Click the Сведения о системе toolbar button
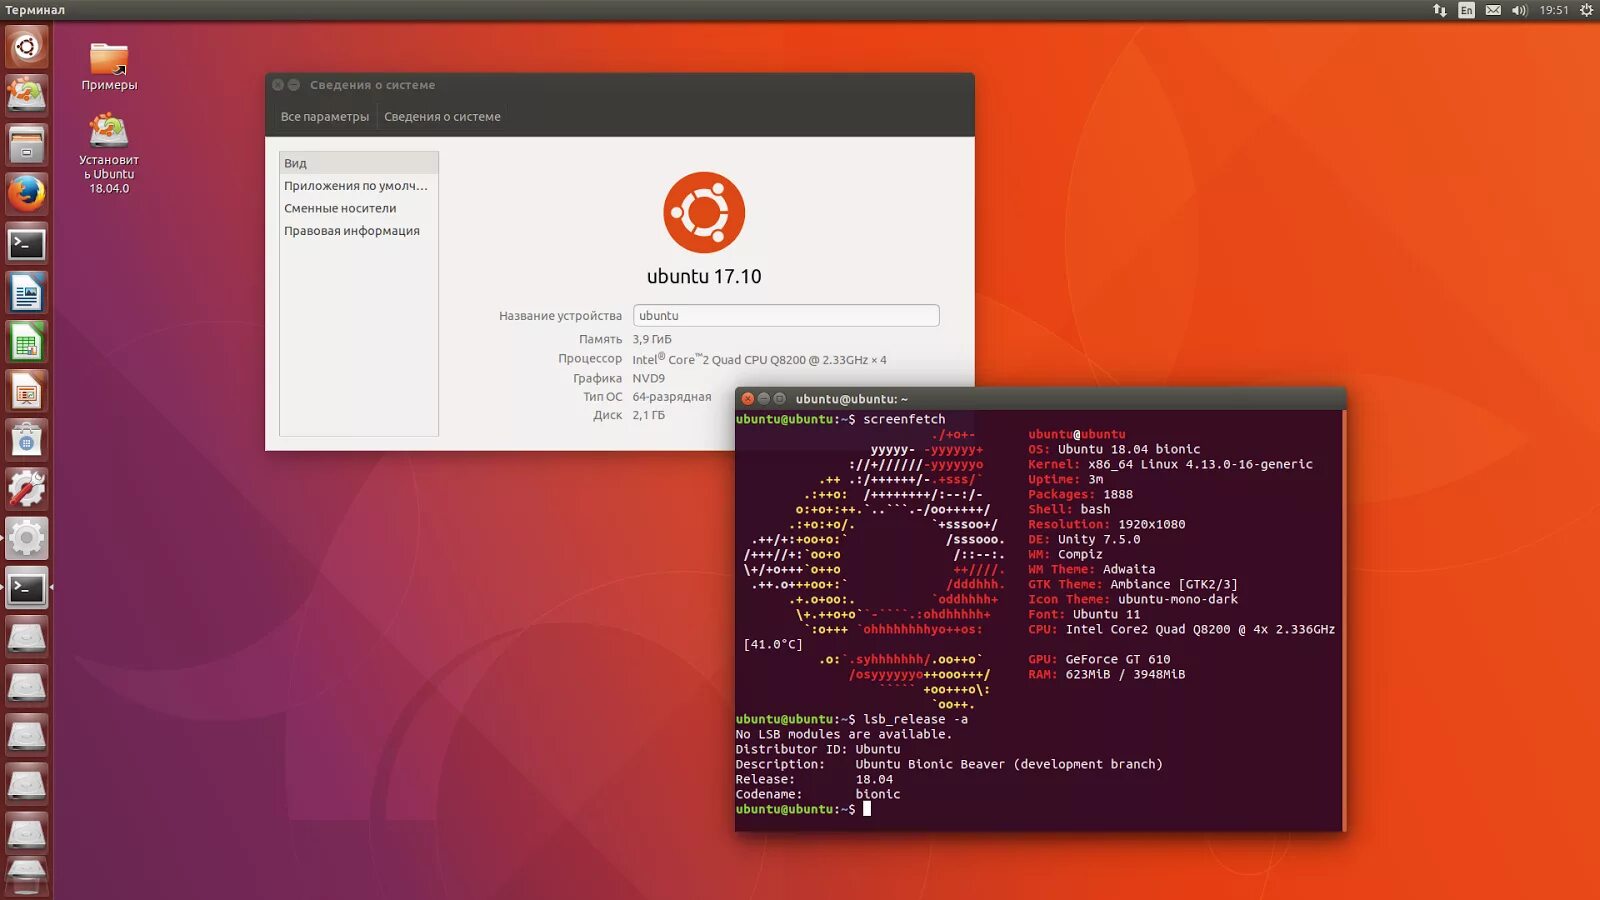 pyautogui.click(x=442, y=117)
